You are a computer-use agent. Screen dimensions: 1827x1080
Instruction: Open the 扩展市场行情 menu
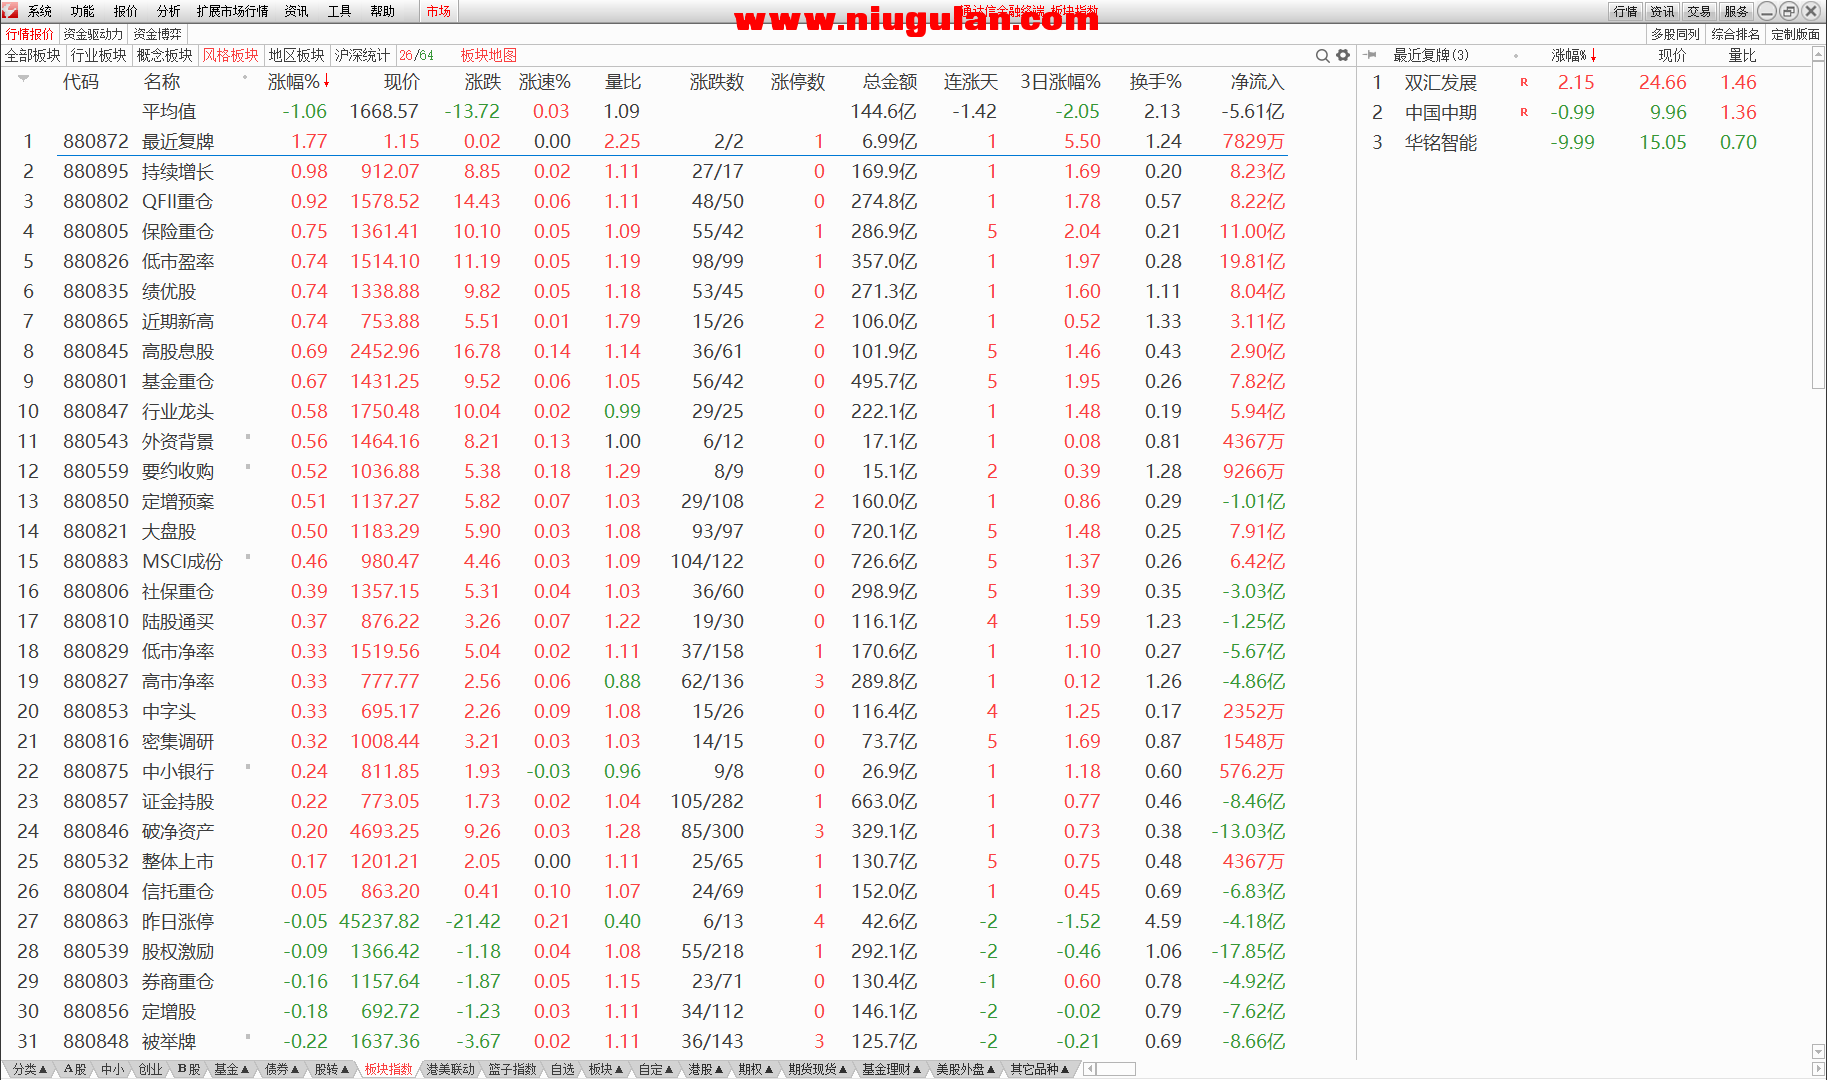pyautogui.click(x=232, y=11)
